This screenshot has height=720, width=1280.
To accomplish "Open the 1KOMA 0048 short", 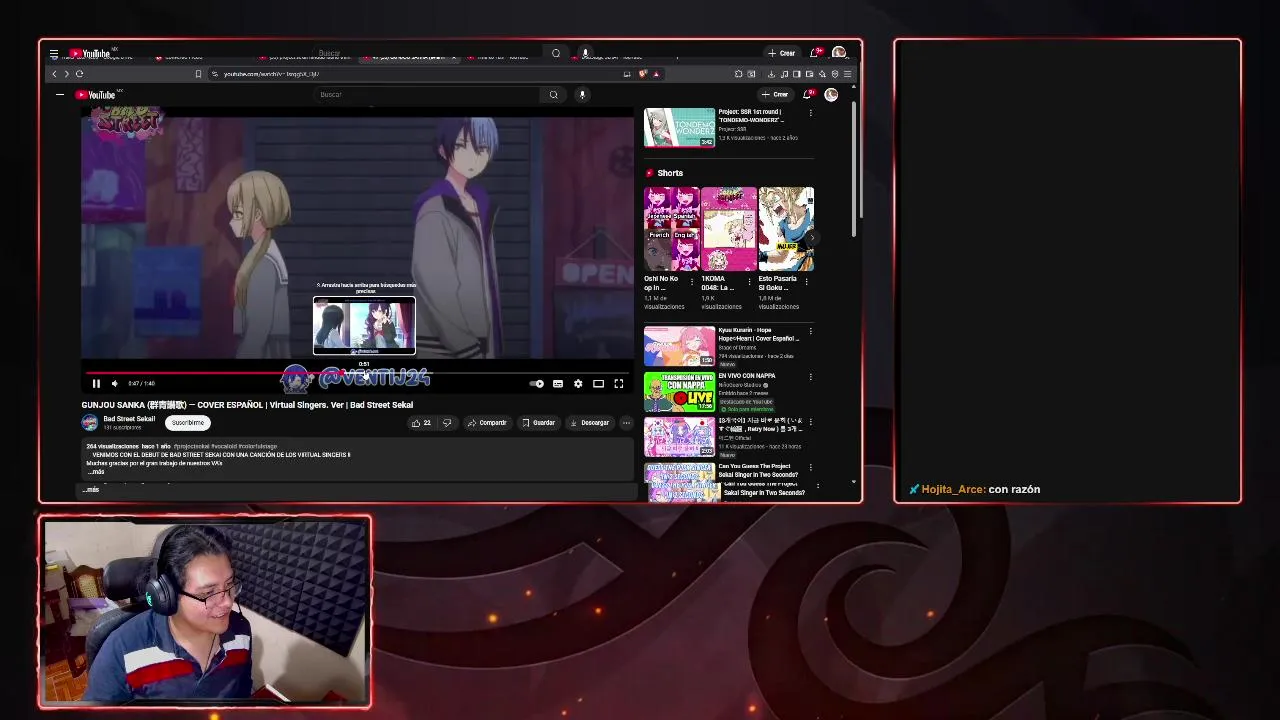I will tap(728, 229).
